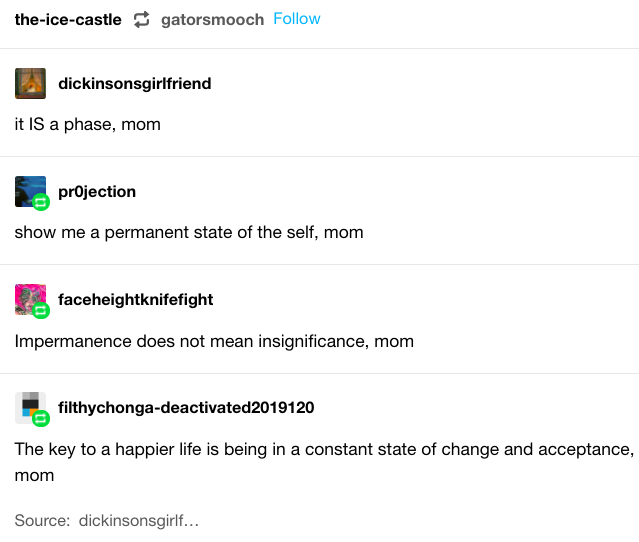
Task: Click "Impermanence does not mean insignificance" text
Action: (214, 341)
